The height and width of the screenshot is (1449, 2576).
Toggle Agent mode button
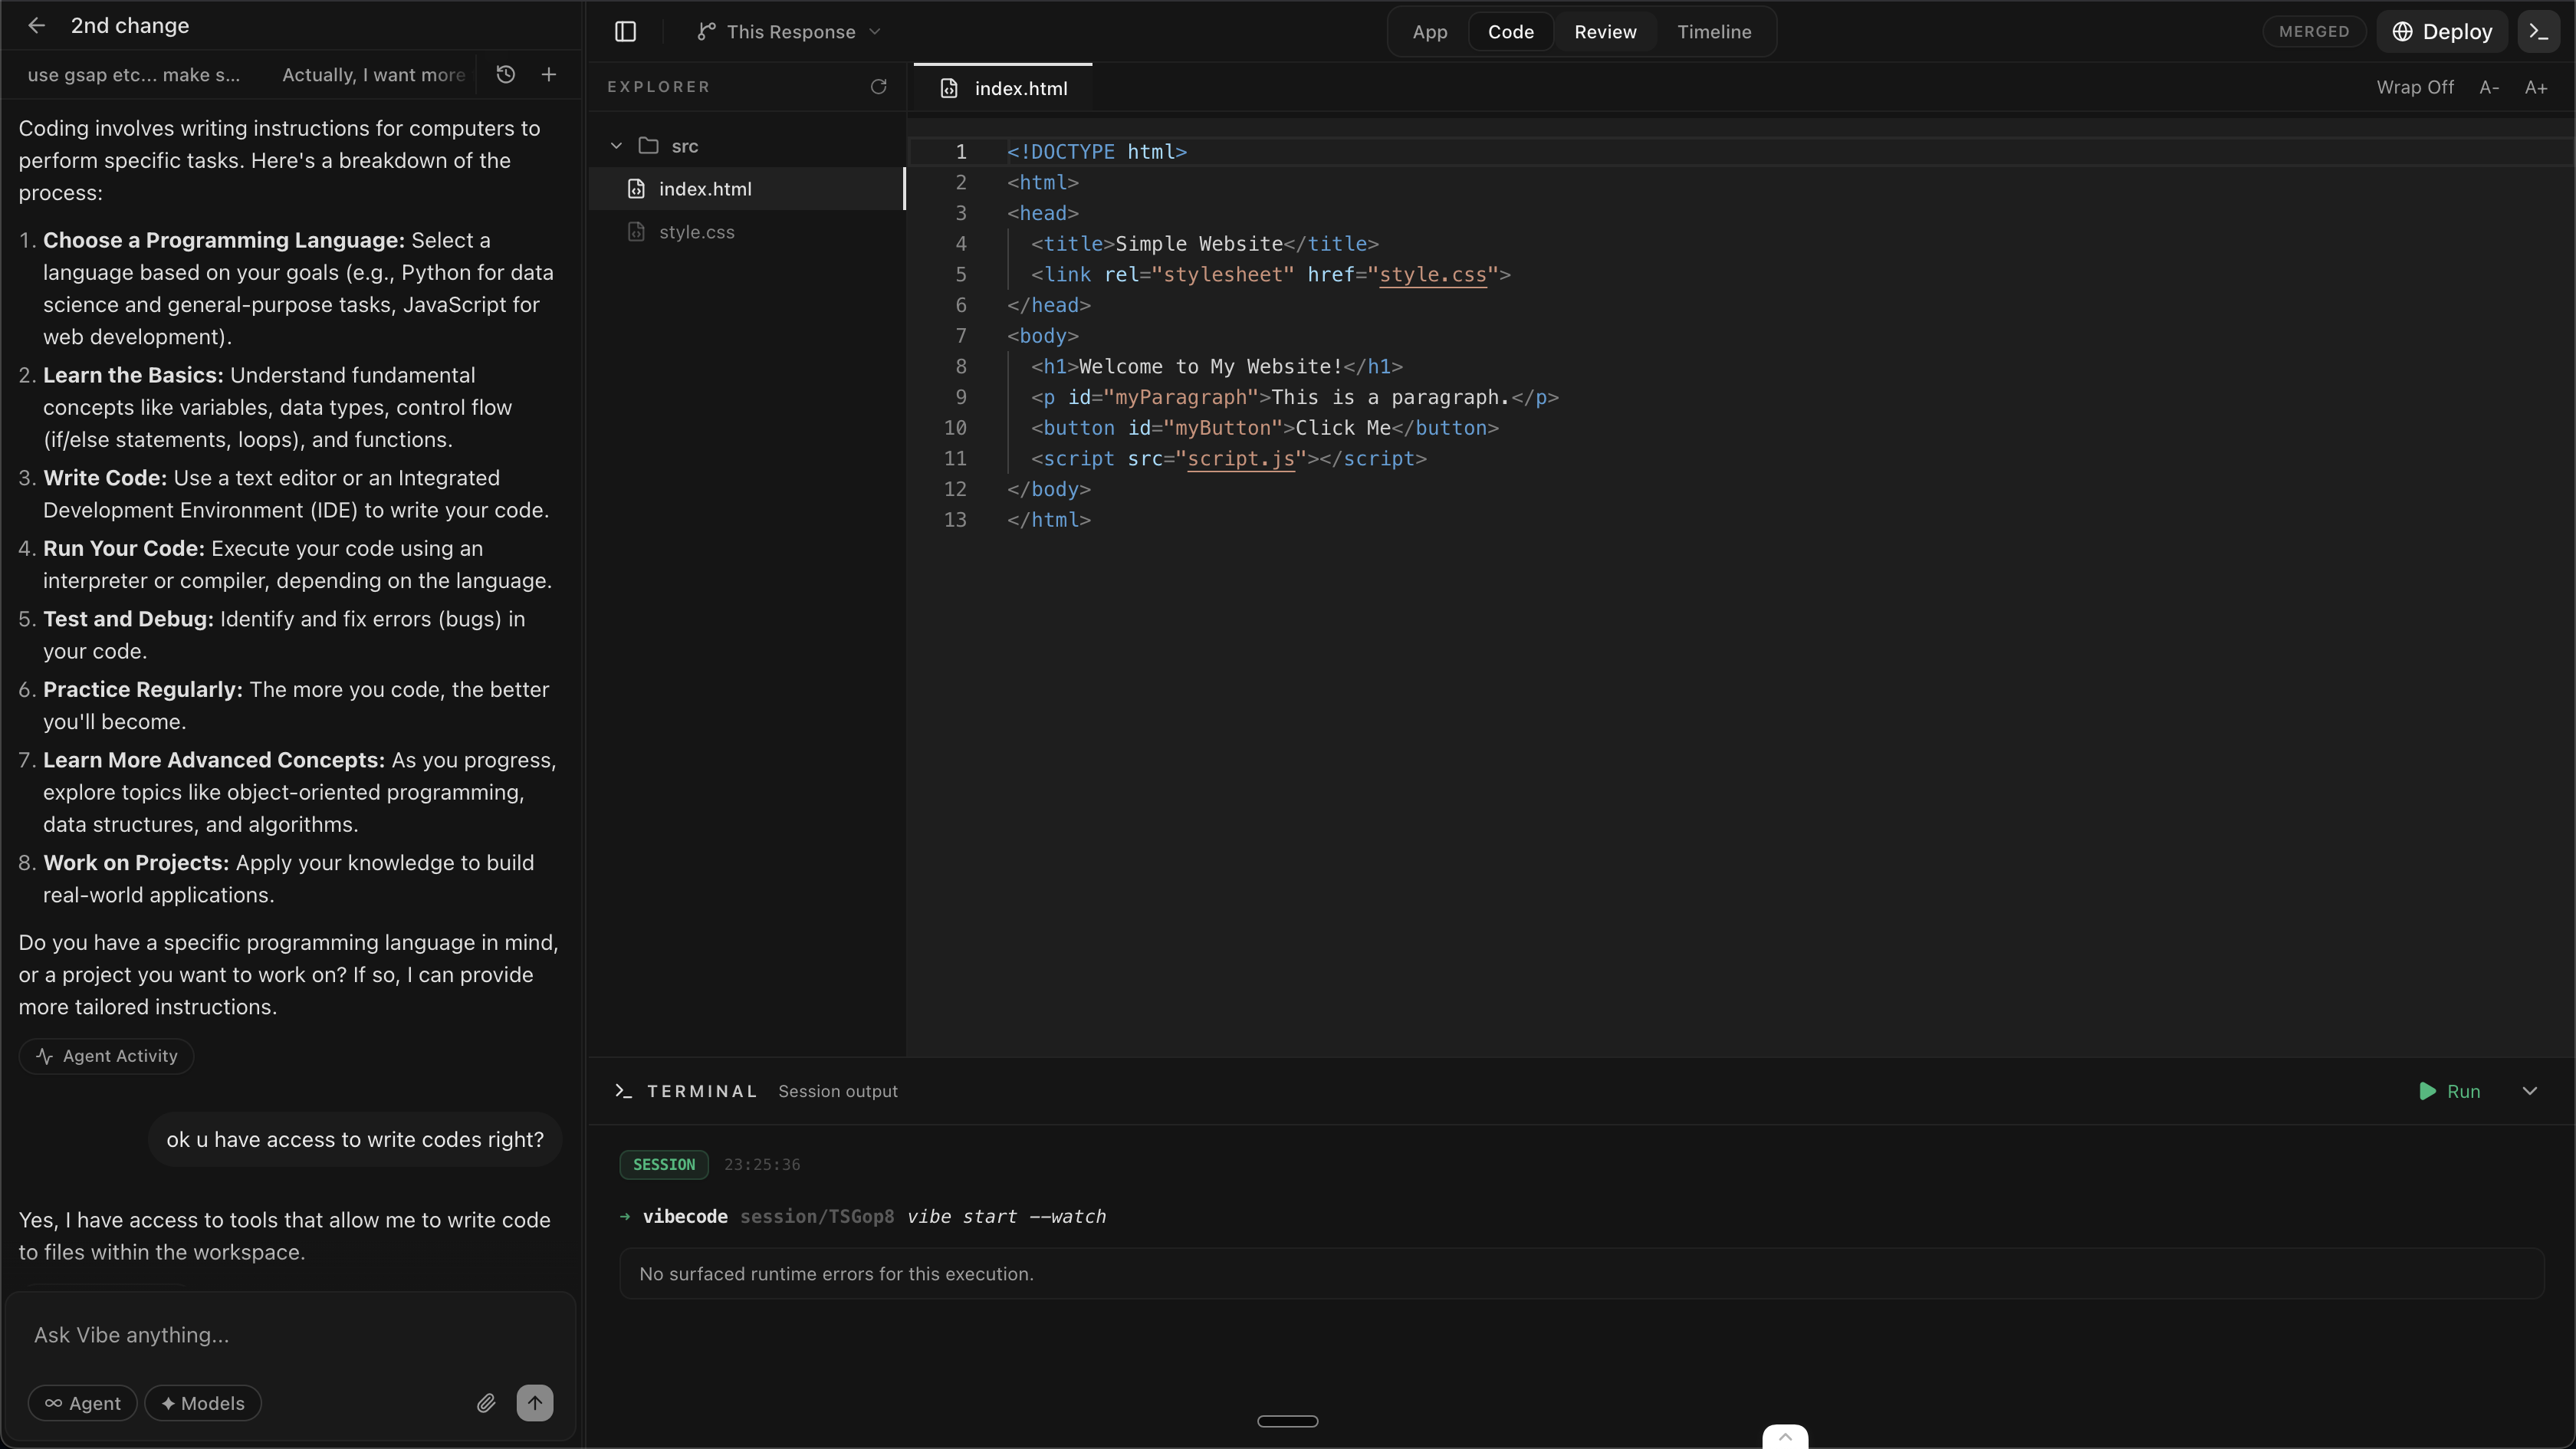tap(82, 1403)
